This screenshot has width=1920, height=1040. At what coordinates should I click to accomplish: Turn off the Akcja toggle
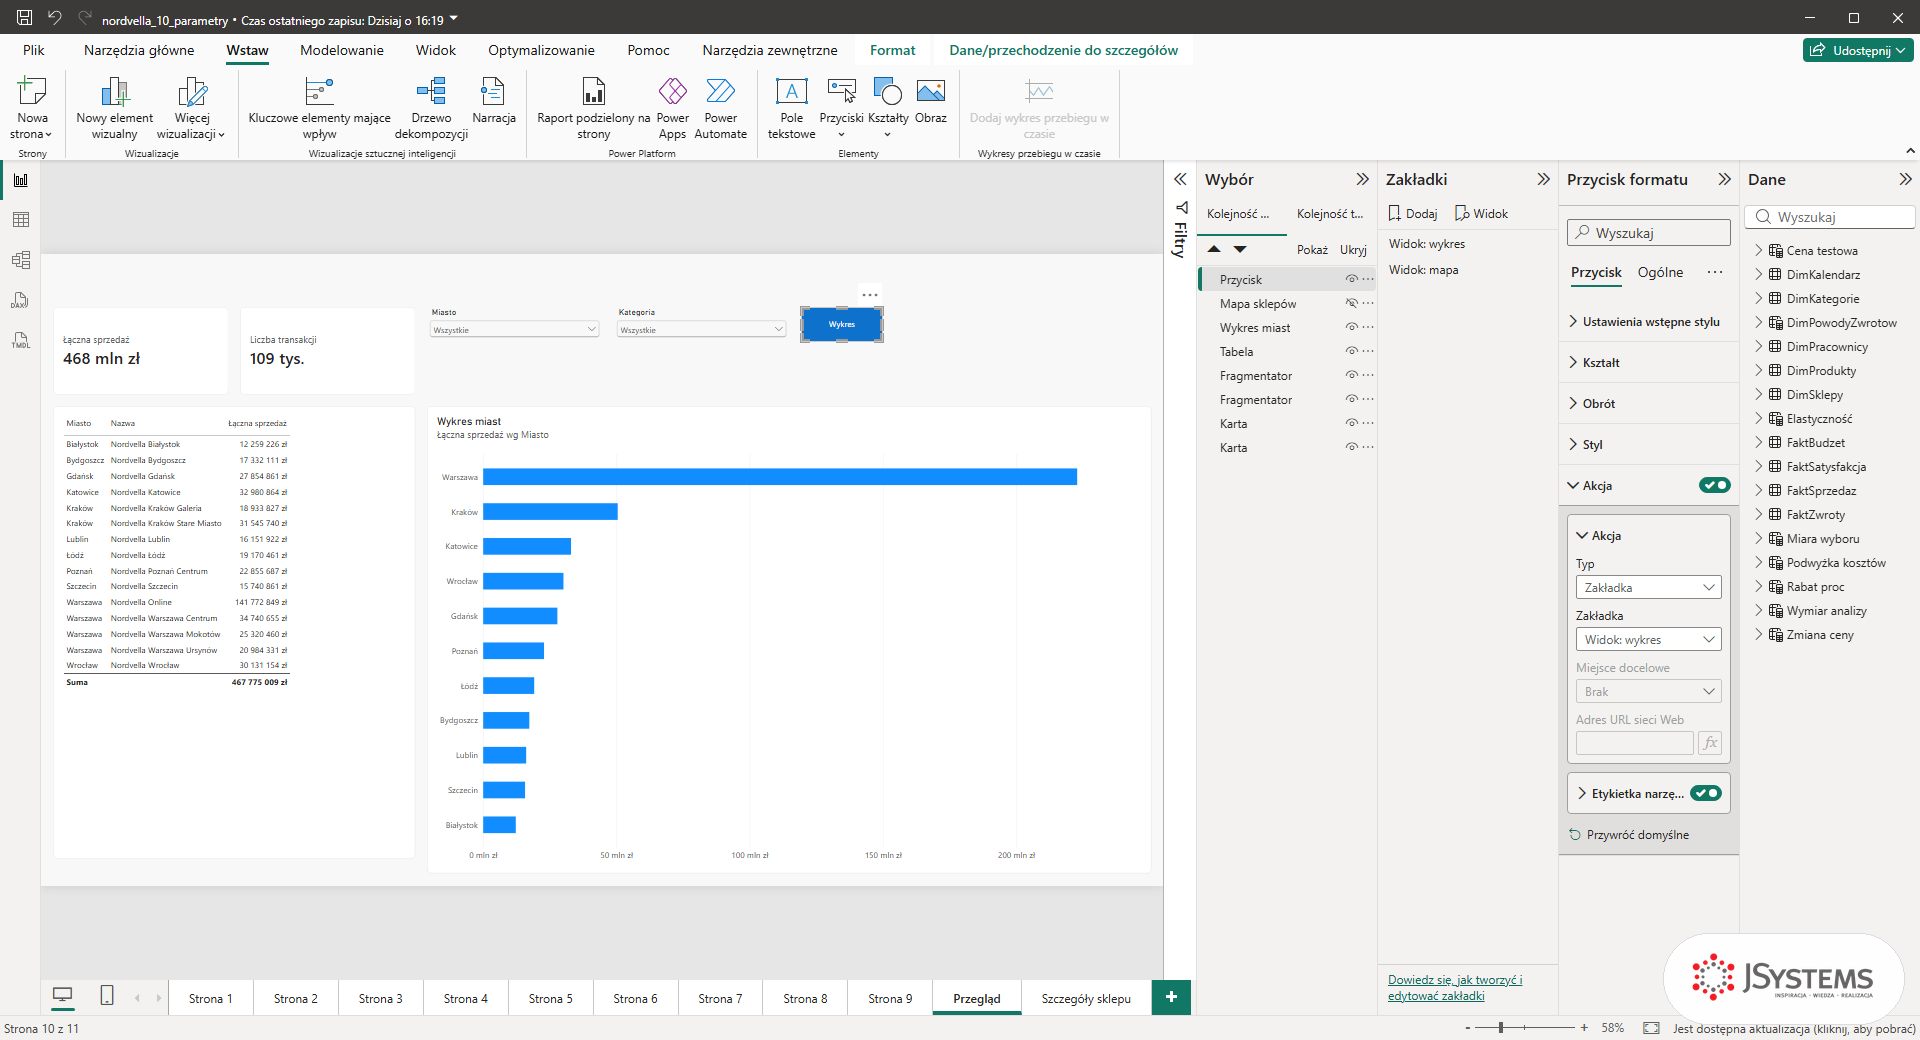point(1714,485)
